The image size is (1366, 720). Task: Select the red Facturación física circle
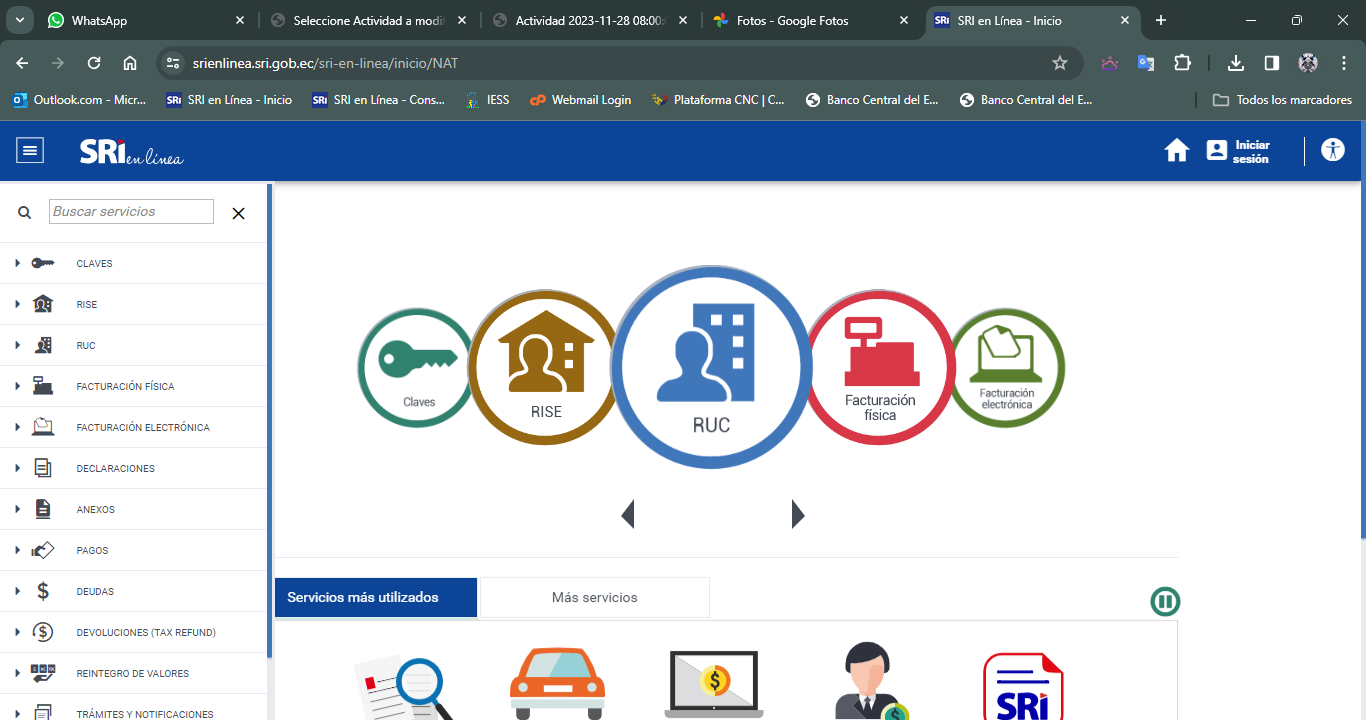[880, 367]
